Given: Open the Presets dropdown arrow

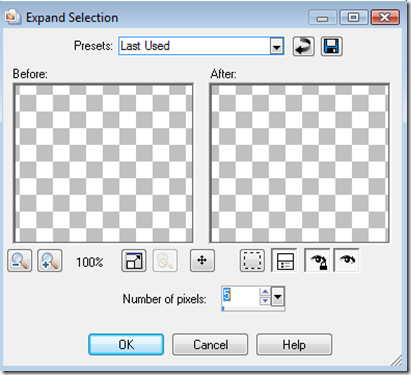Looking at the screenshot, I should click(x=277, y=46).
